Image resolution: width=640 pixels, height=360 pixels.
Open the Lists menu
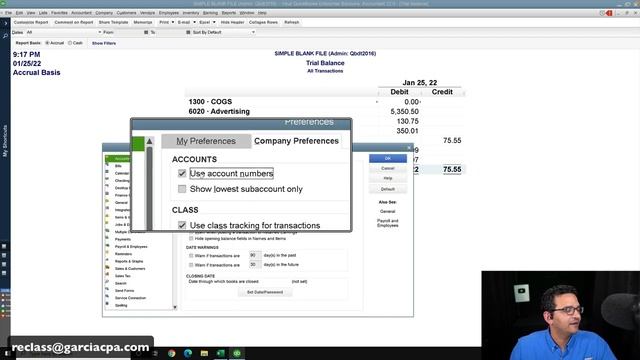pos(43,13)
